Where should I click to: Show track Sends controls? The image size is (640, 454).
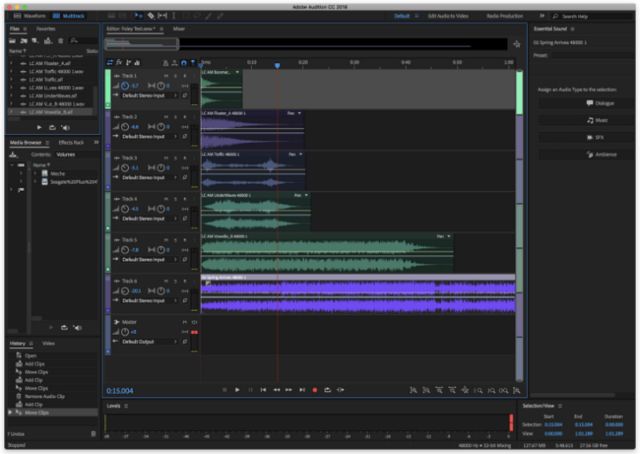(x=128, y=62)
